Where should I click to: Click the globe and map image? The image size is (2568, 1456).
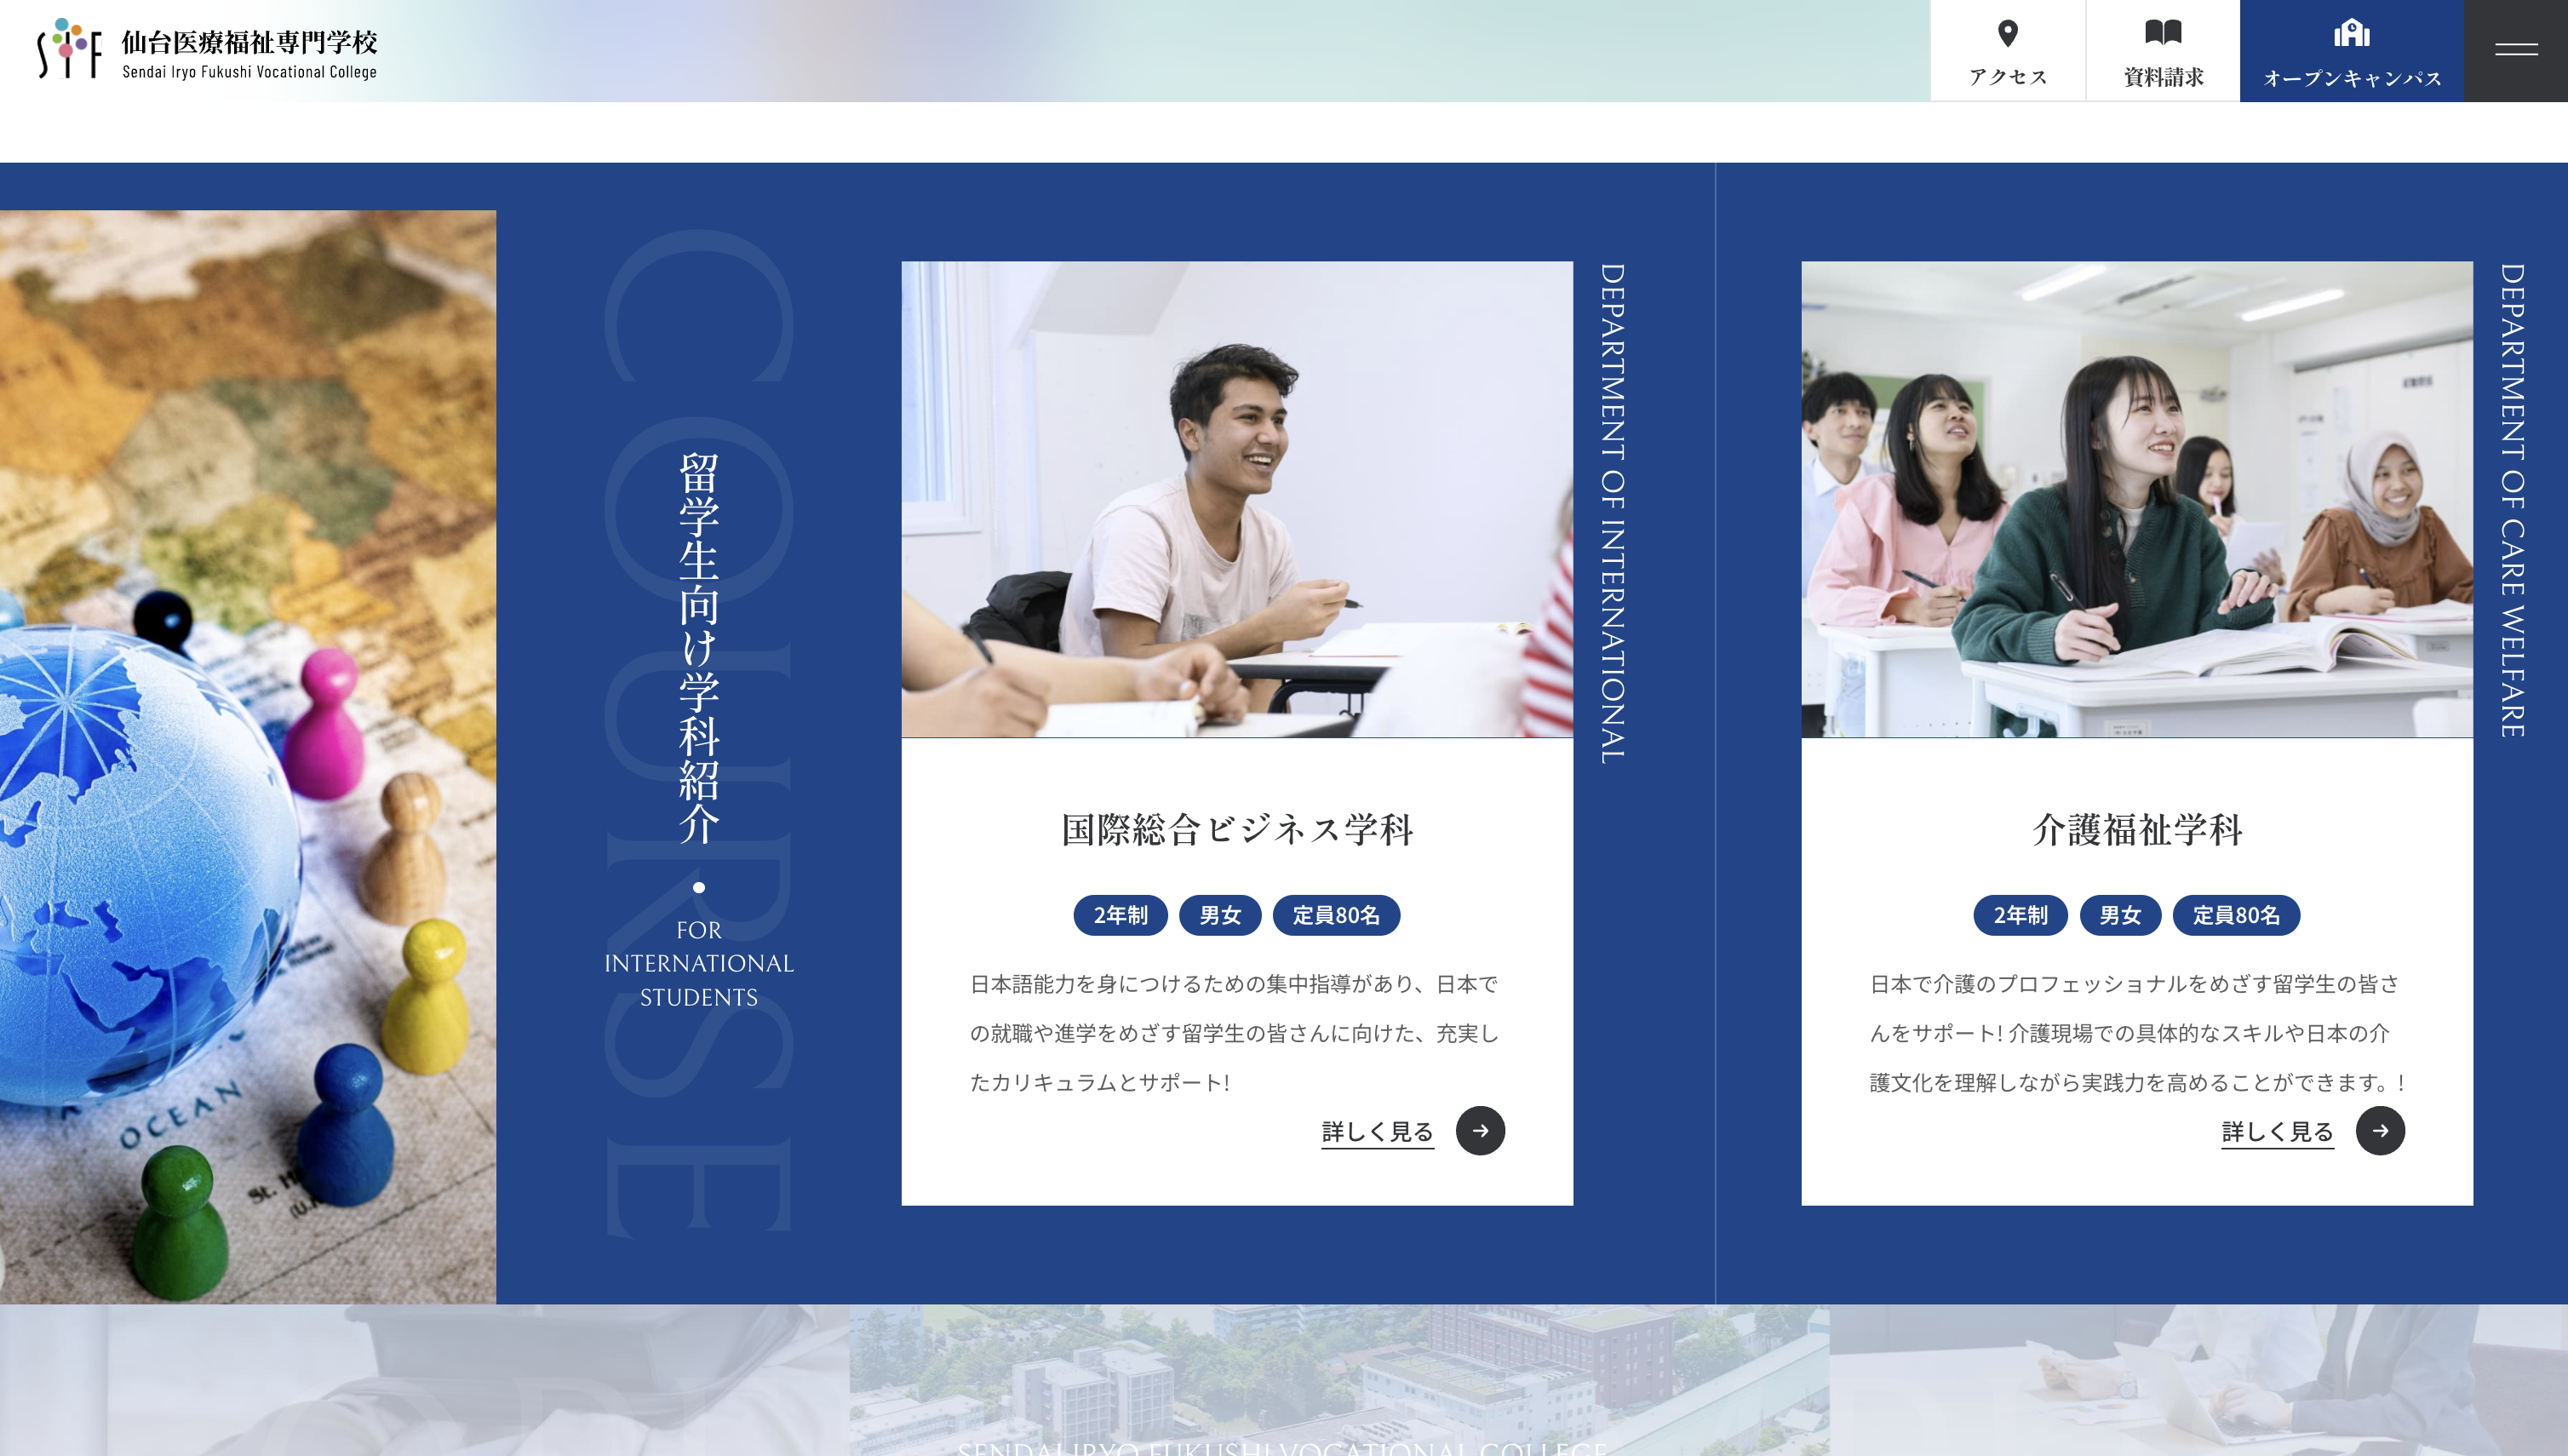(247, 756)
